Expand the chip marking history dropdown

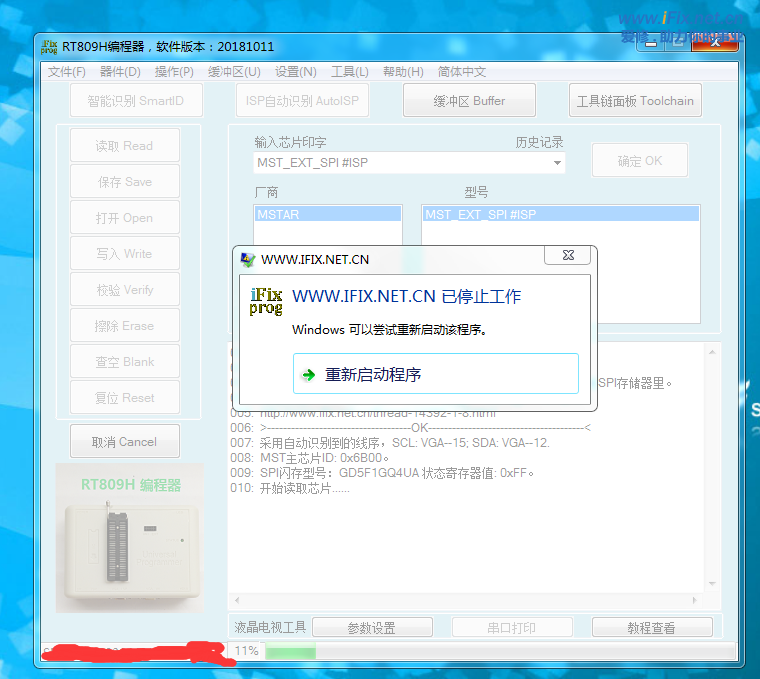[557, 163]
